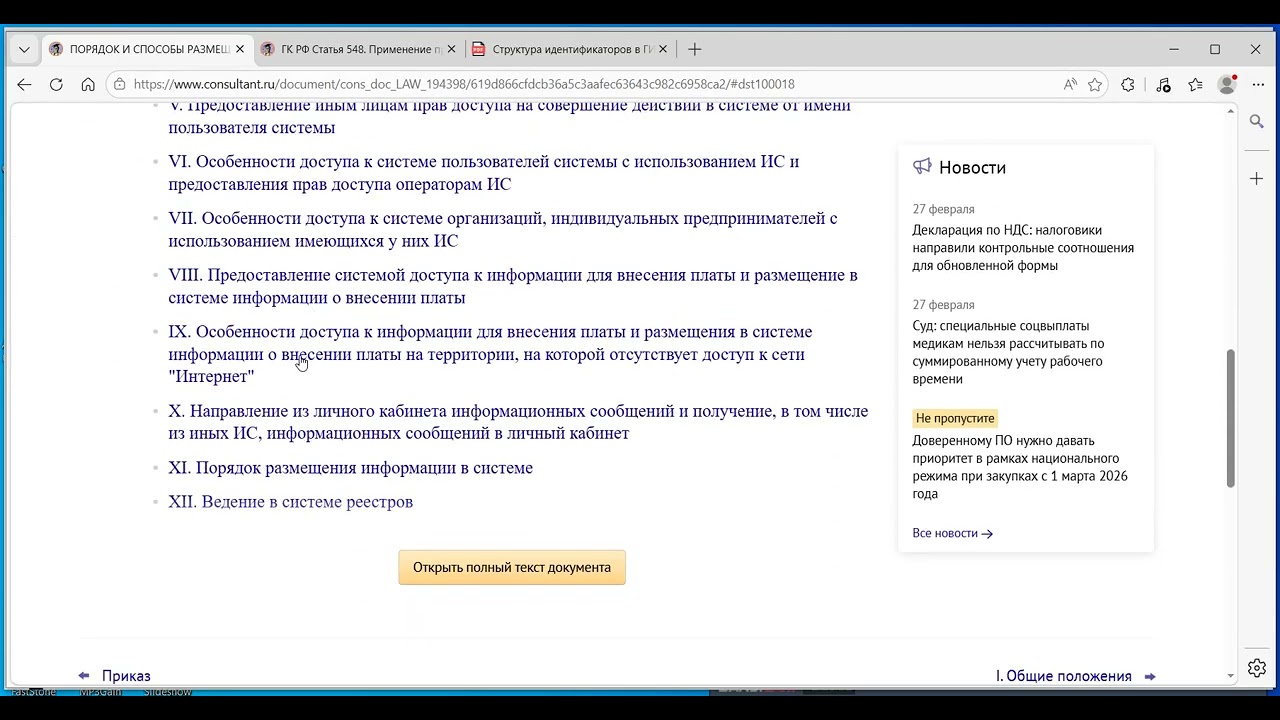
Task: Add page to favorites star
Action: [x=1095, y=85]
